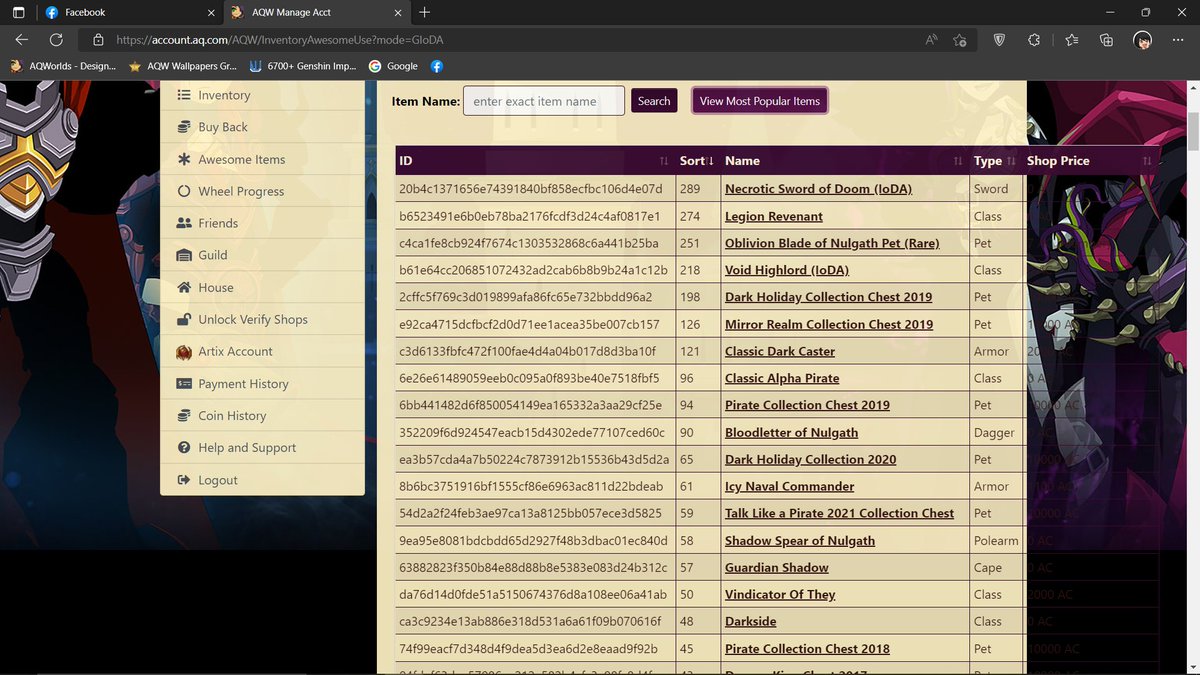This screenshot has height=675, width=1200.
Task: Open the Darkside item link
Action: click(x=751, y=621)
